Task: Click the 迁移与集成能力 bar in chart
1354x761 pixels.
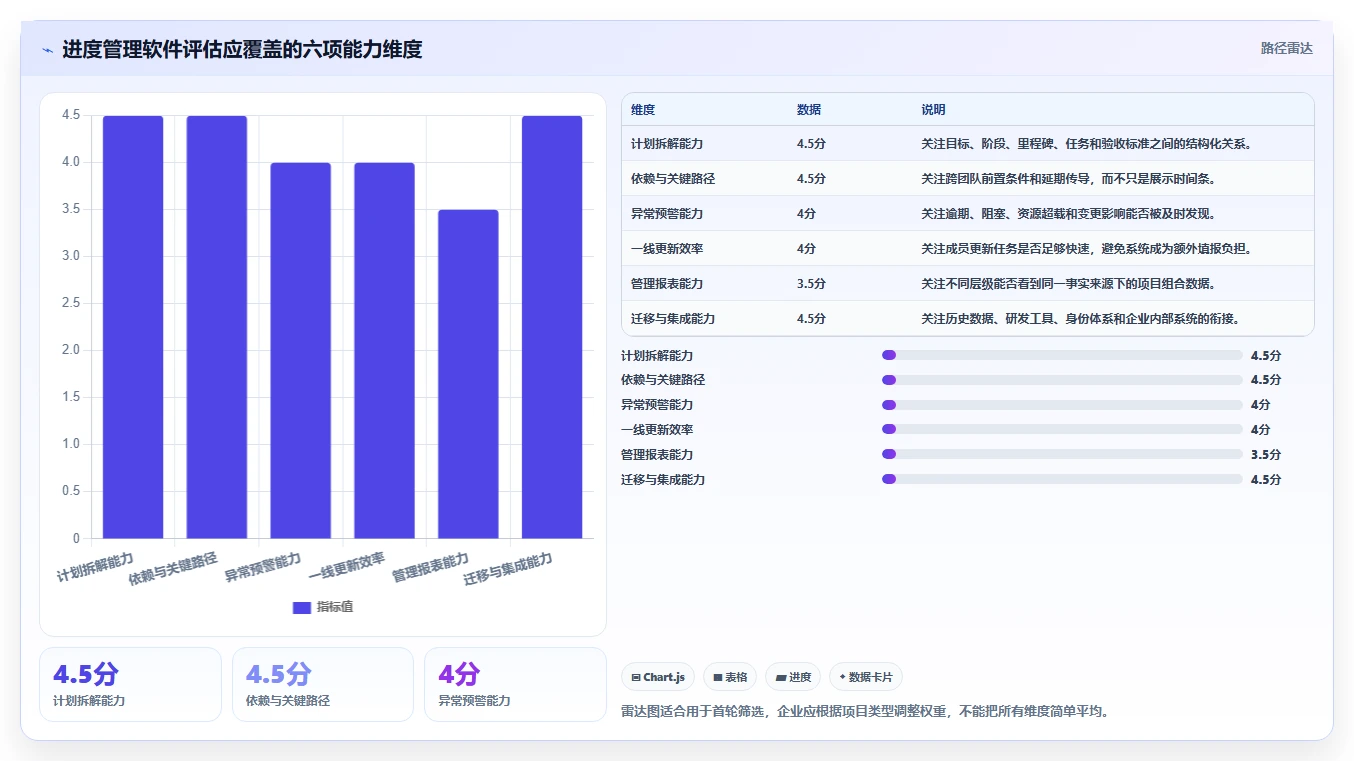Action: [x=552, y=327]
